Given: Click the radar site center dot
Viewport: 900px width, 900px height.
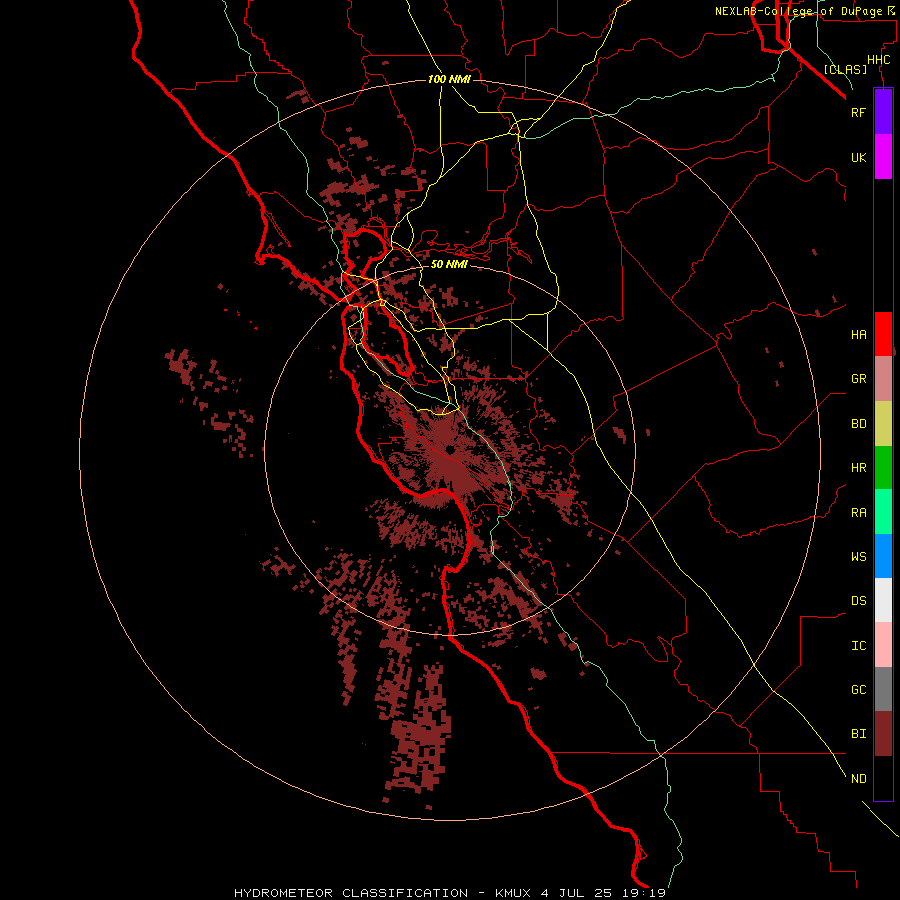Looking at the screenshot, I should point(449,449).
